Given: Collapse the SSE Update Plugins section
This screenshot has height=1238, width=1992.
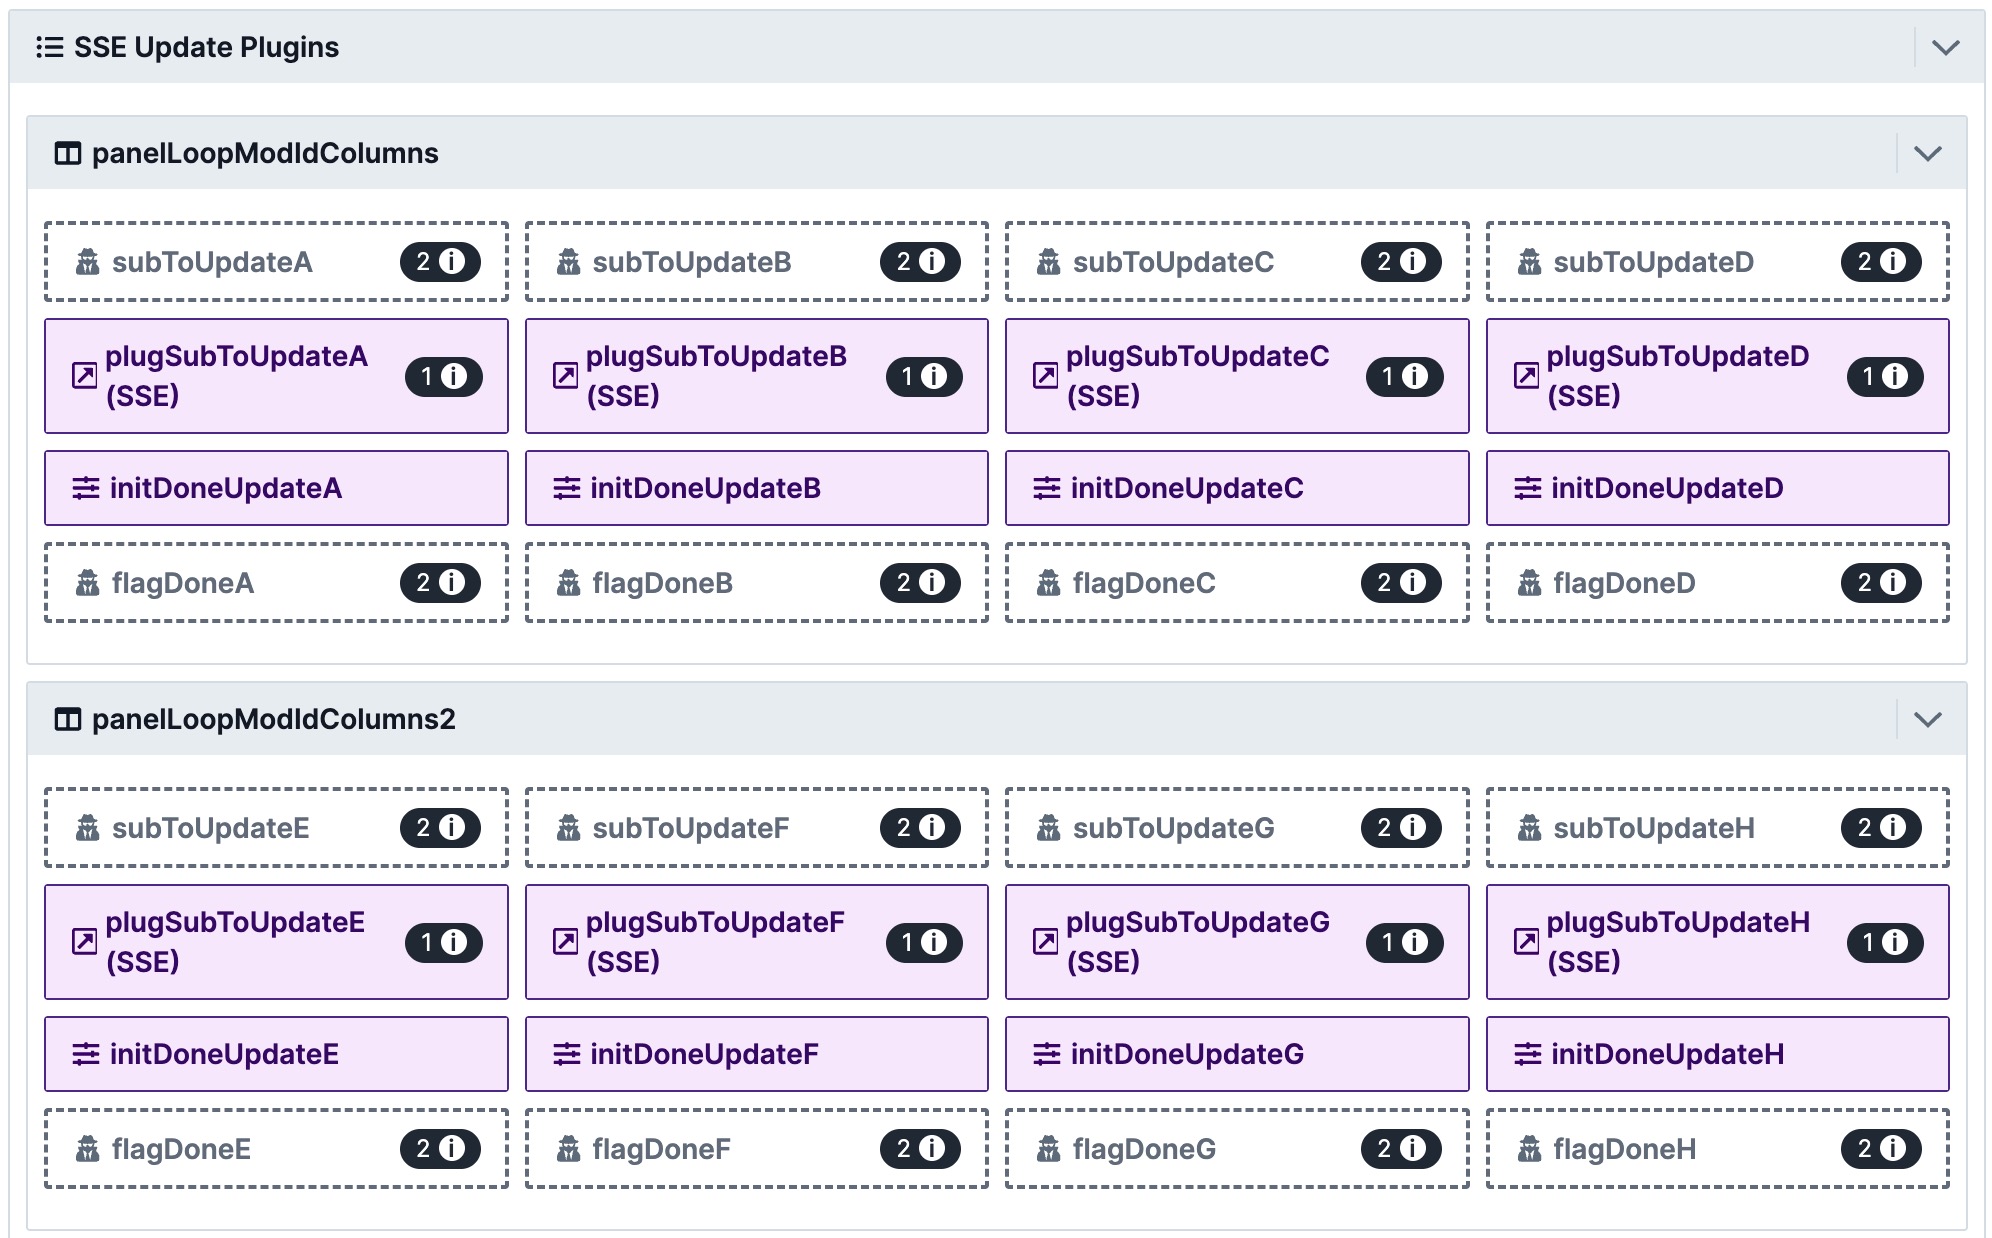Looking at the screenshot, I should pyautogui.click(x=1945, y=47).
